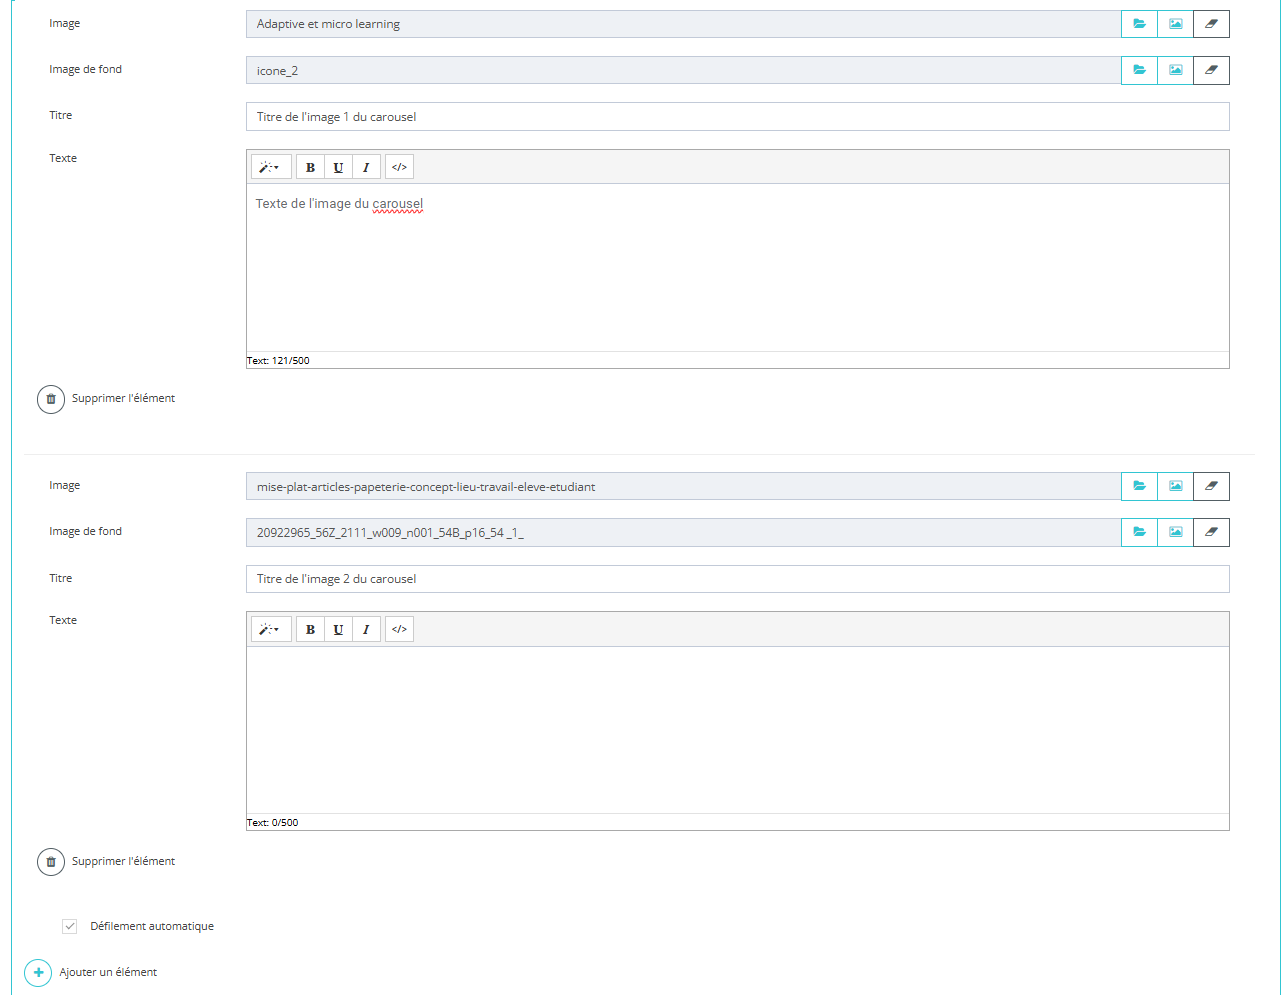Image resolution: width=1288 pixels, height=995 pixels.
Task: Click picture icon in icone_2 background row
Action: (x=1175, y=70)
